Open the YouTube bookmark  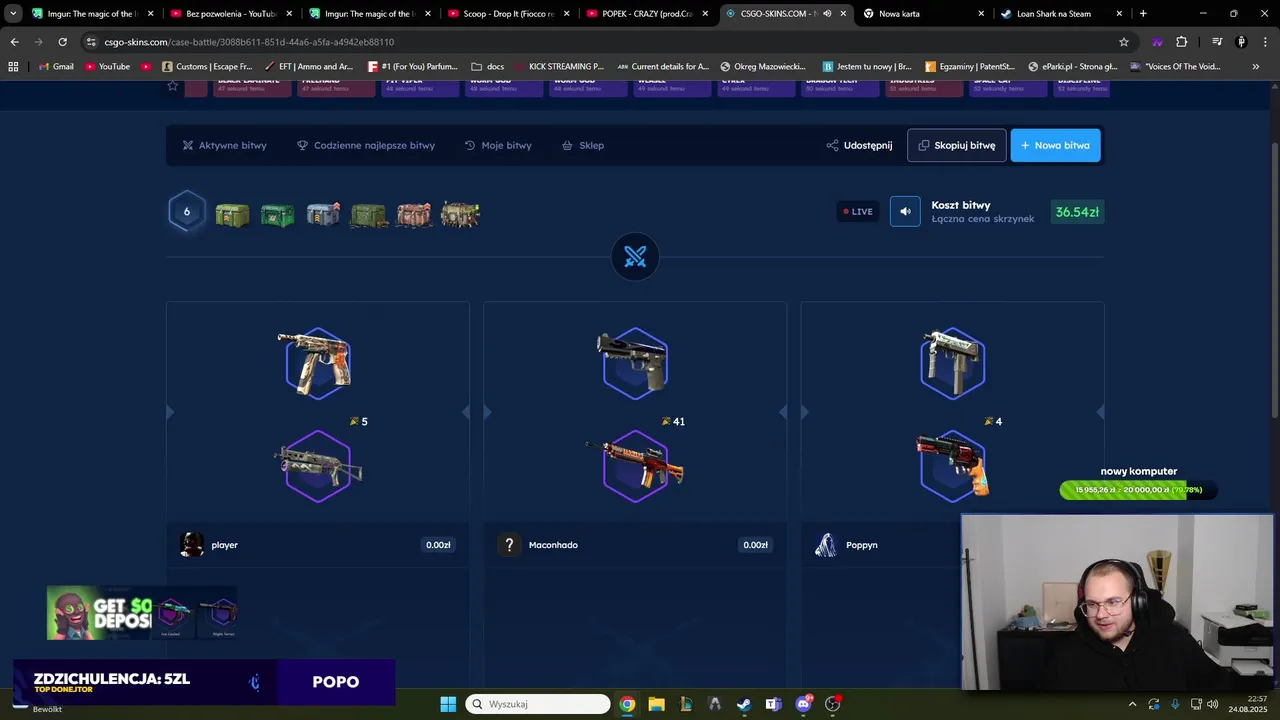pos(107,66)
